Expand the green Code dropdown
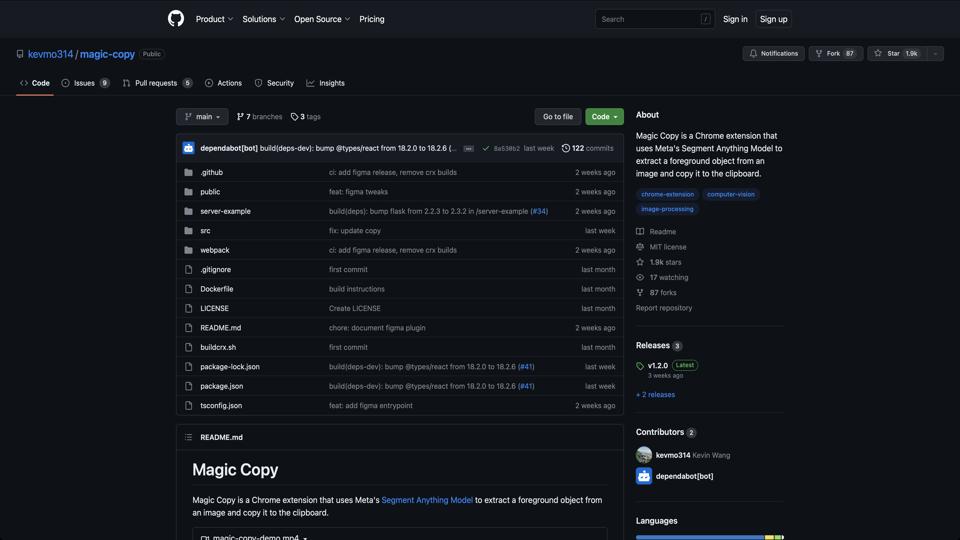 coord(604,117)
